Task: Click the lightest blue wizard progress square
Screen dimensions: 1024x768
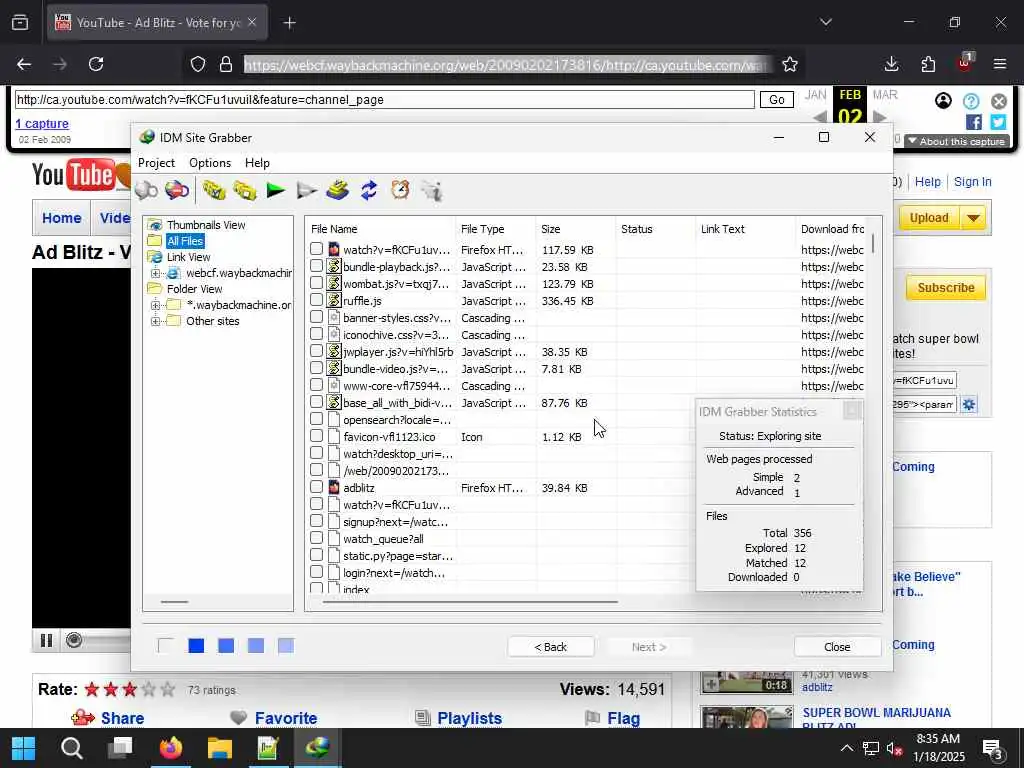Action: click(285, 646)
